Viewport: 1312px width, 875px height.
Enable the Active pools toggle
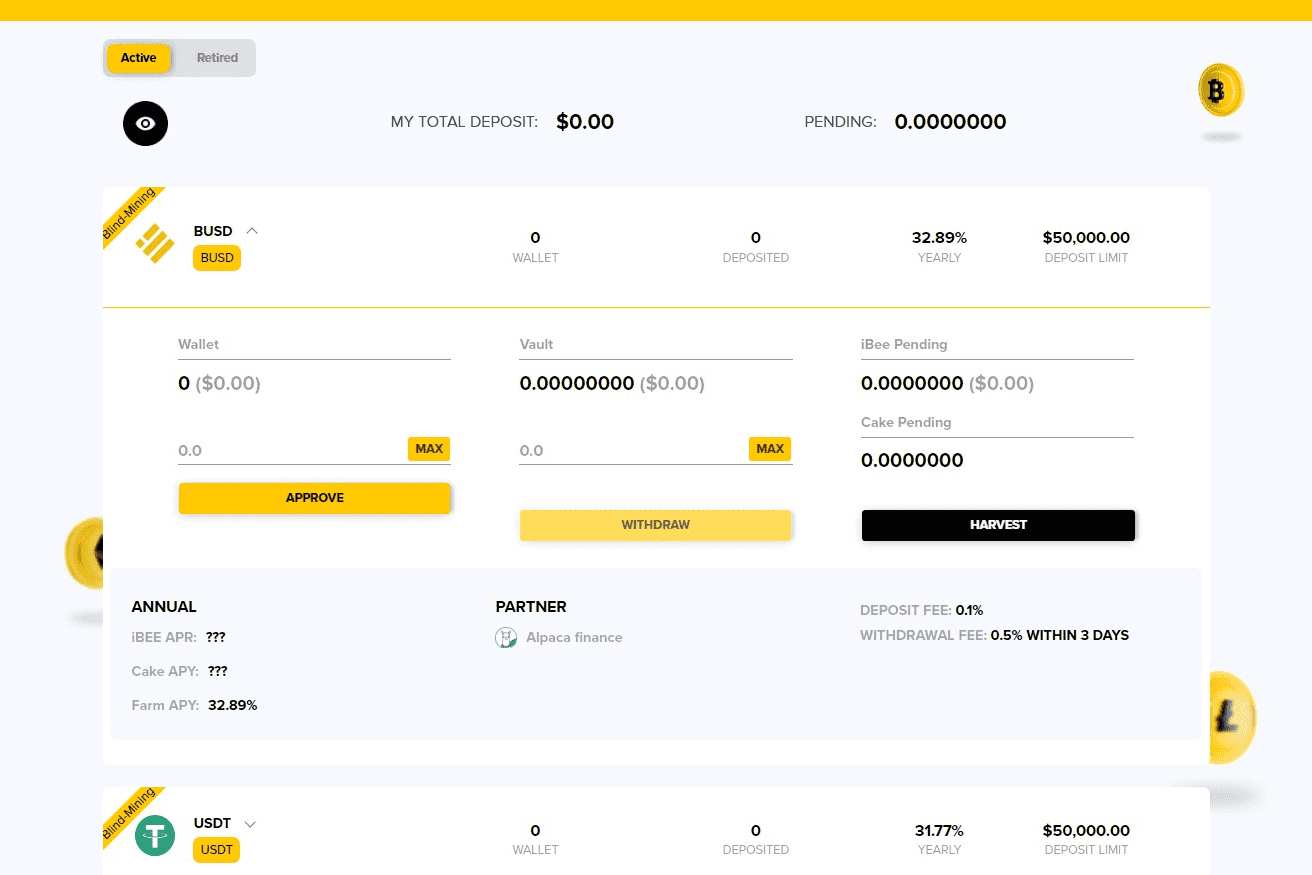(138, 57)
